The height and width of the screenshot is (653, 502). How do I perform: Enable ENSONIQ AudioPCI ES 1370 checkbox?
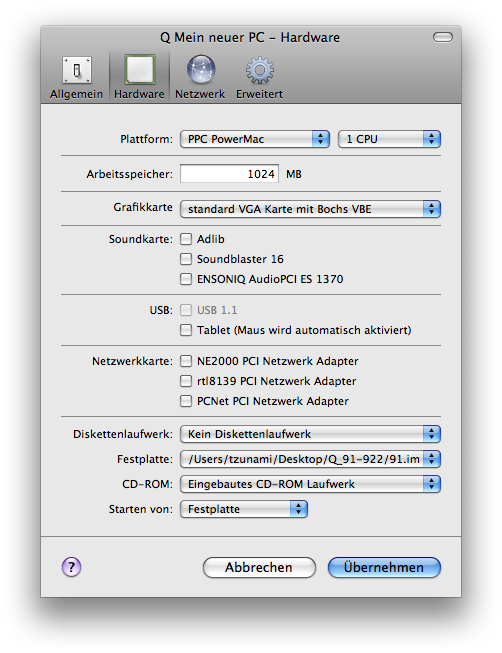pyautogui.click(x=186, y=279)
